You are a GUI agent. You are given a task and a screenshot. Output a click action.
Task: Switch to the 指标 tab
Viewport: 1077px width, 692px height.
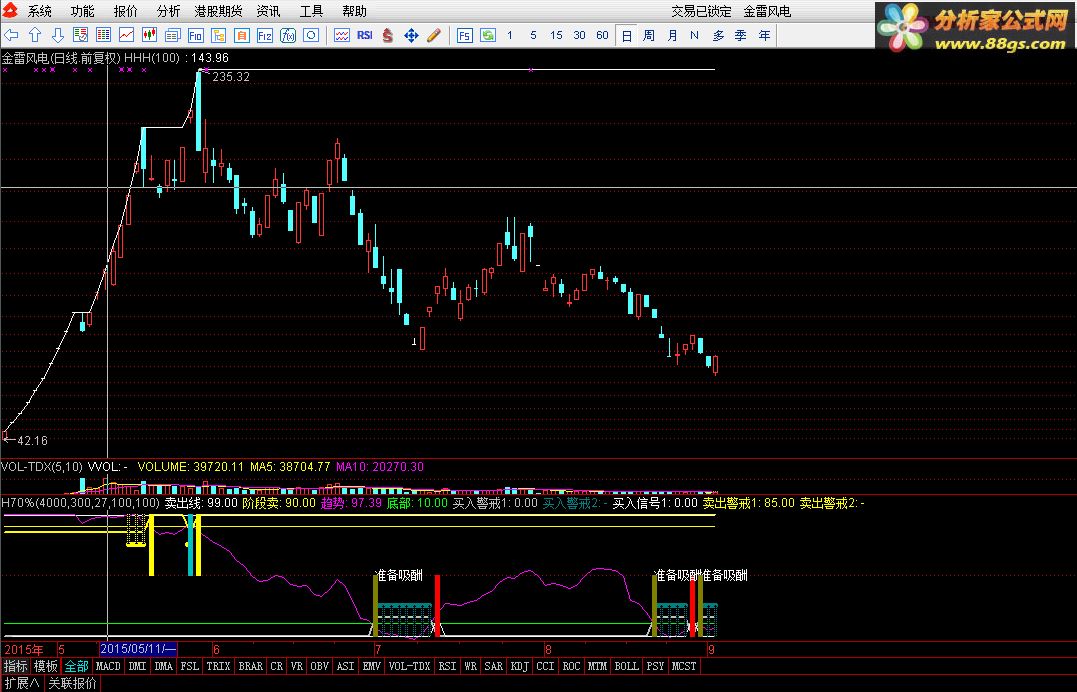point(16,666)
